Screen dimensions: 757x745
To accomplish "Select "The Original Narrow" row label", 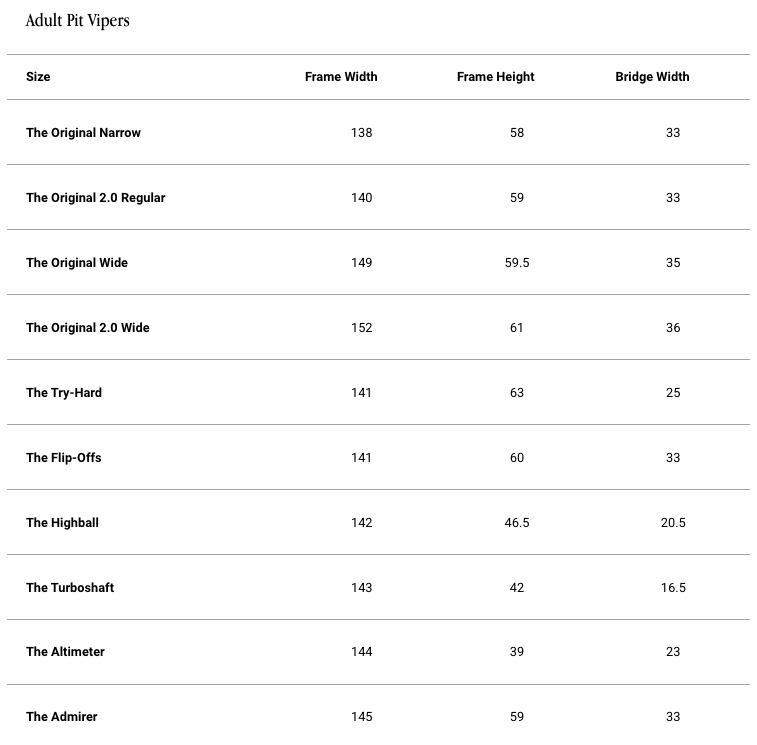I will tap(83, 133).
